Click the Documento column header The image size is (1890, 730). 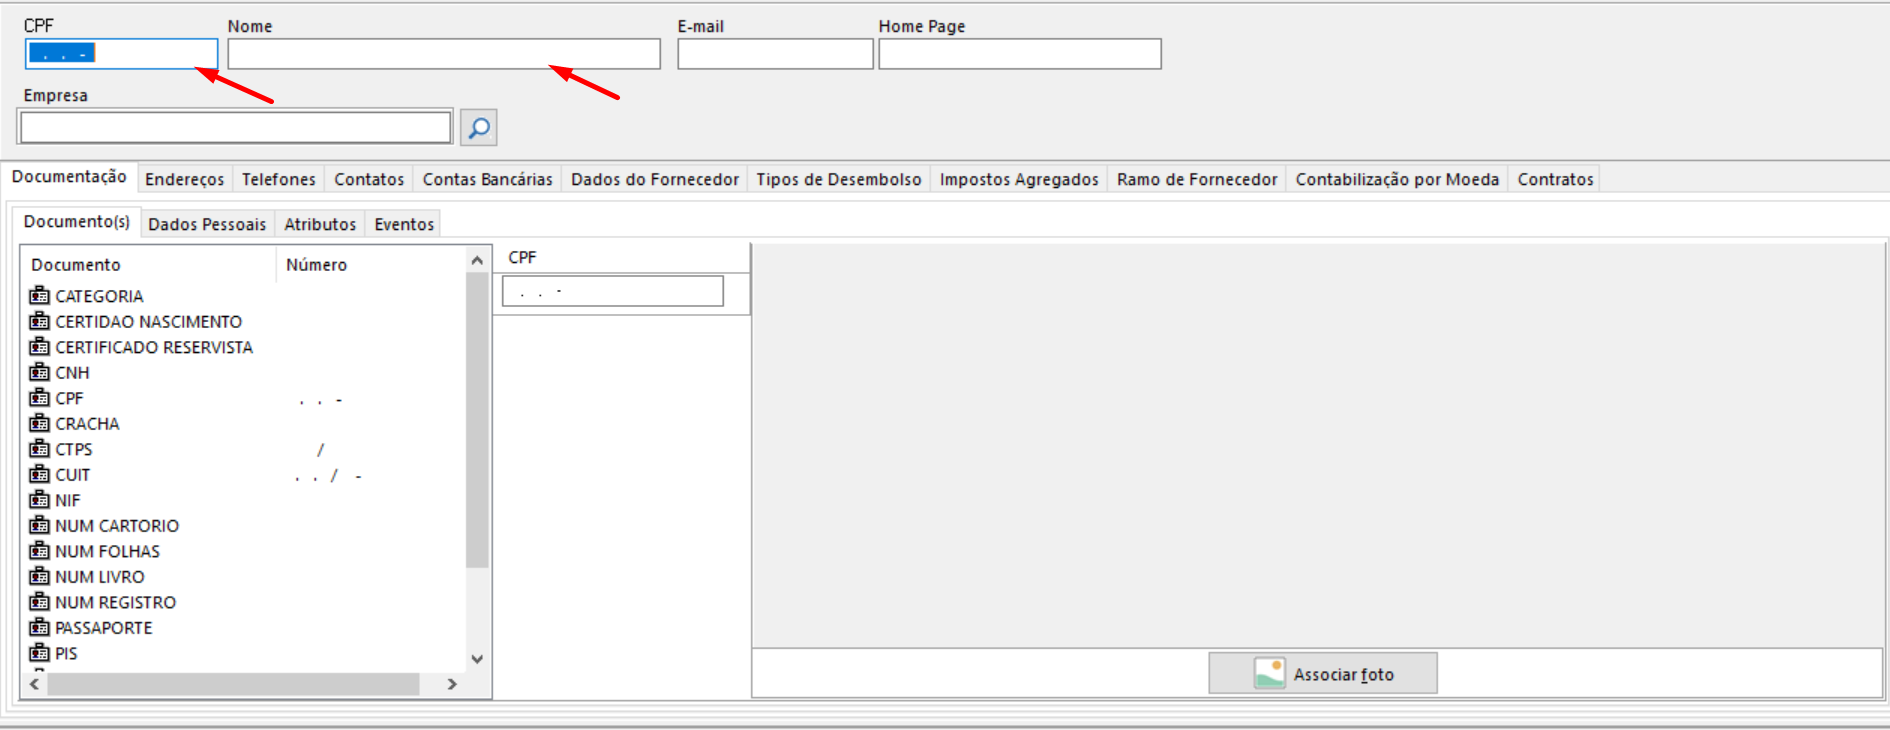[148, 265]
